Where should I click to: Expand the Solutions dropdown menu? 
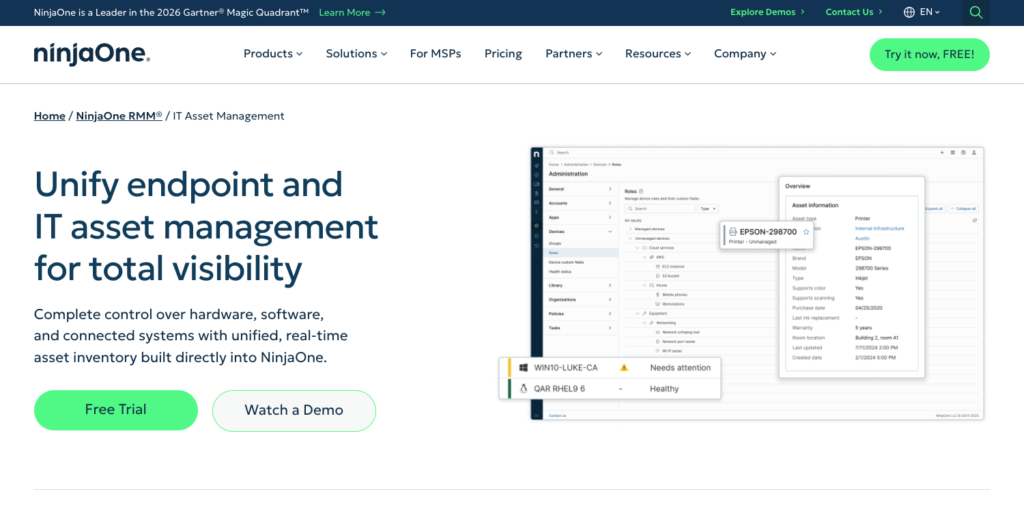pos(357,54)
